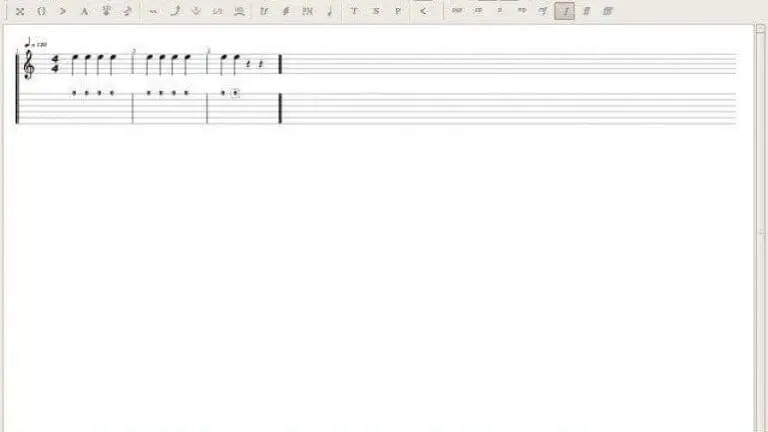Enable the accentuated note (>) effect

pyautogui.click(x=63, y=11)
